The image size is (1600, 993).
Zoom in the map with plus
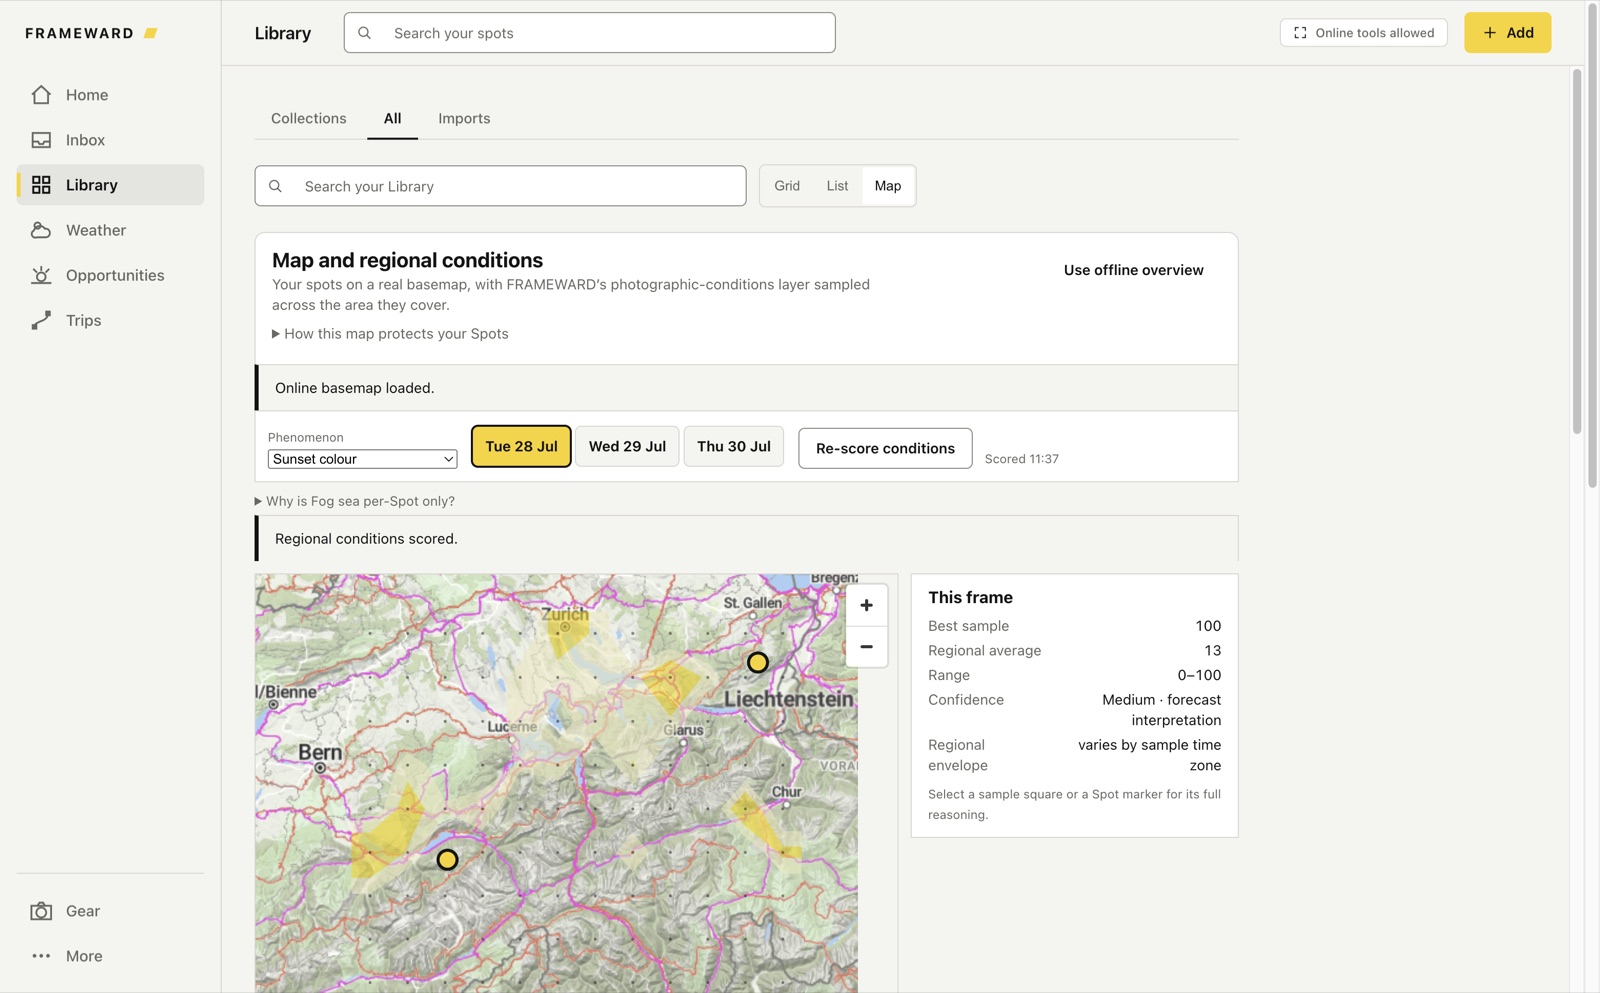pyautogui.click(x=866, y=605)
